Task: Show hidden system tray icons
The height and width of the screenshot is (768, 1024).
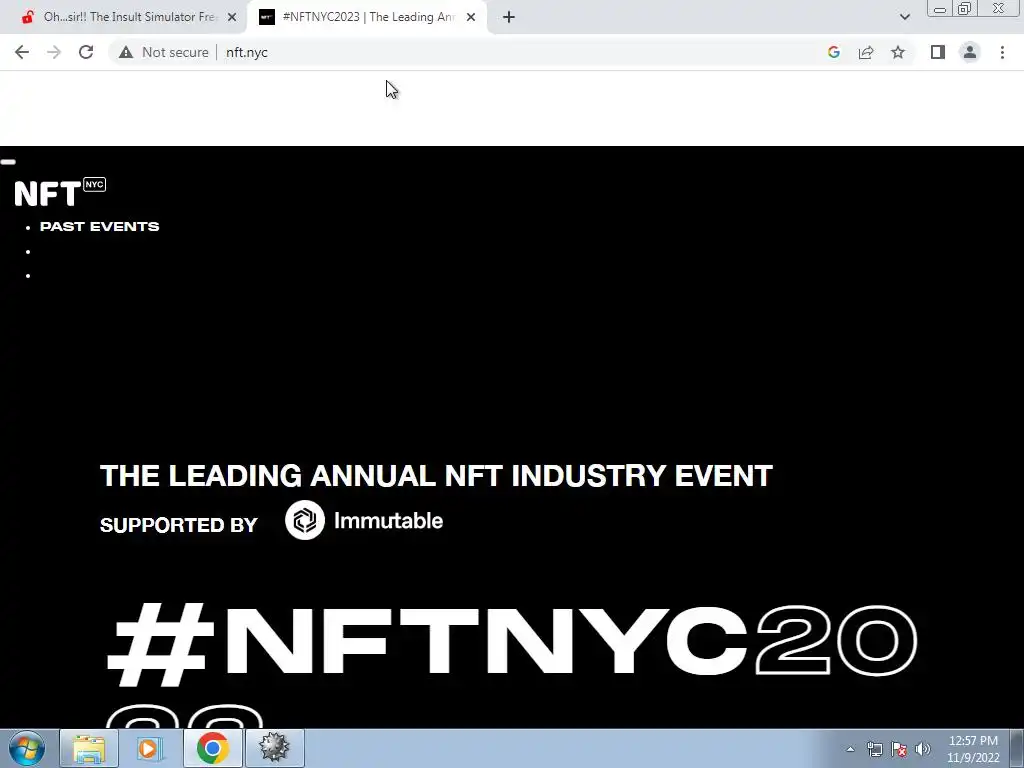Action: click(x=850, y=749)
